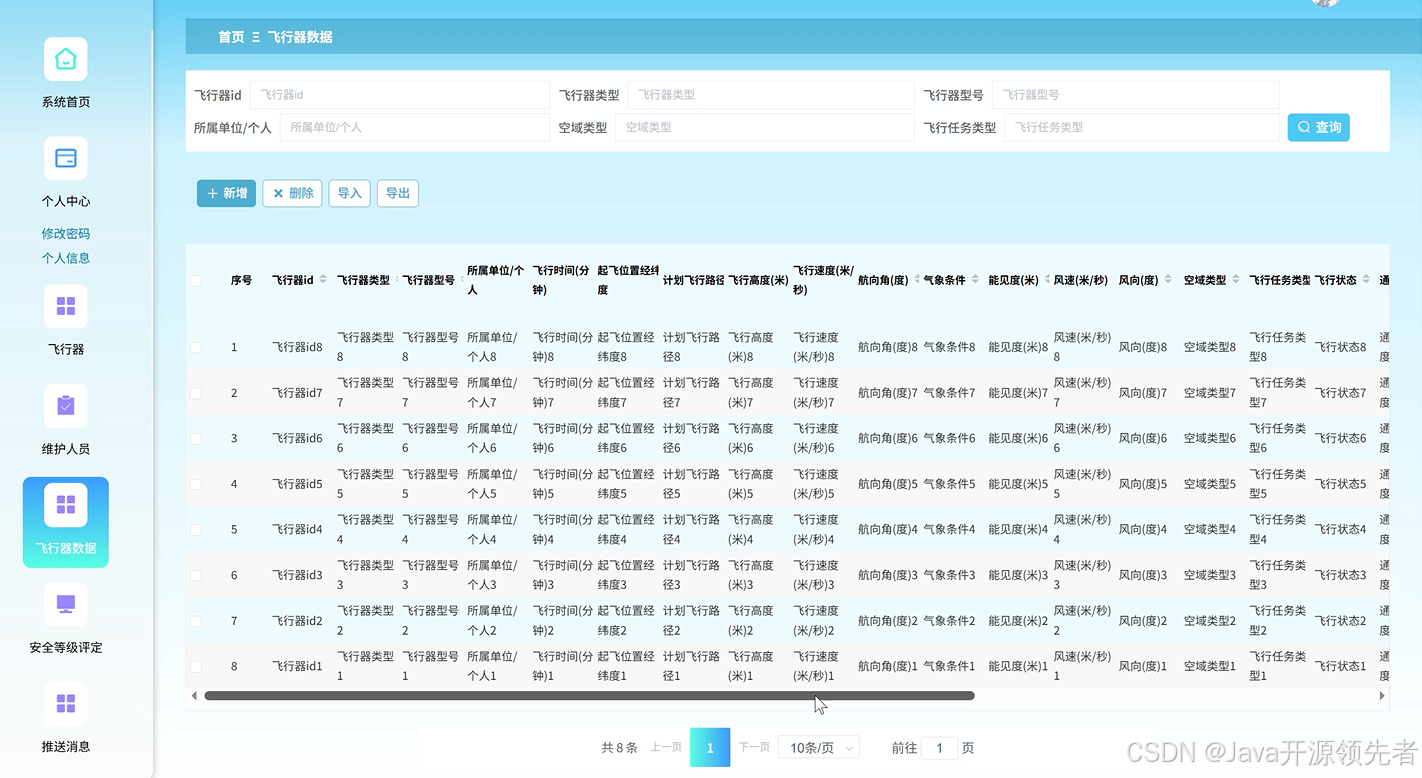
Task: Click the table's horizontal scrollbar thumb
Action: click(x=589, y=695)
